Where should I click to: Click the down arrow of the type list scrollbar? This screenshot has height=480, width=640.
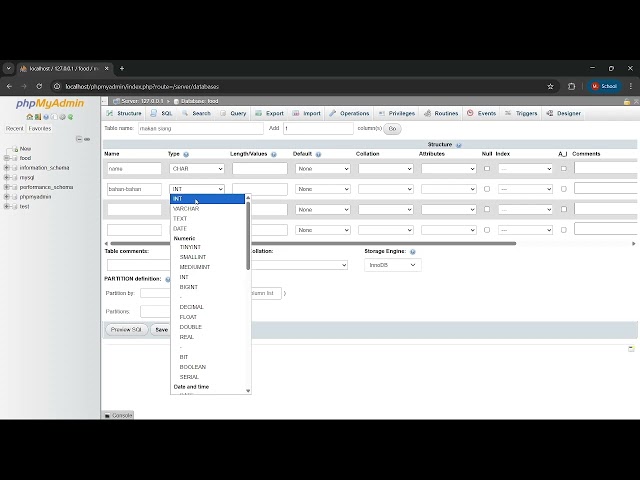[248, 391]
